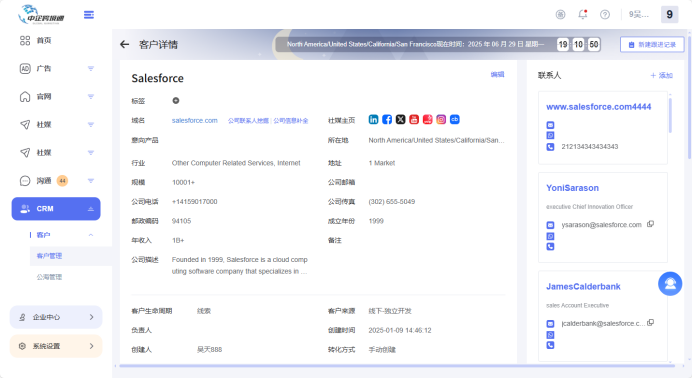Click the red icon between YouTube and Instagram

click(x=427, y=119)
